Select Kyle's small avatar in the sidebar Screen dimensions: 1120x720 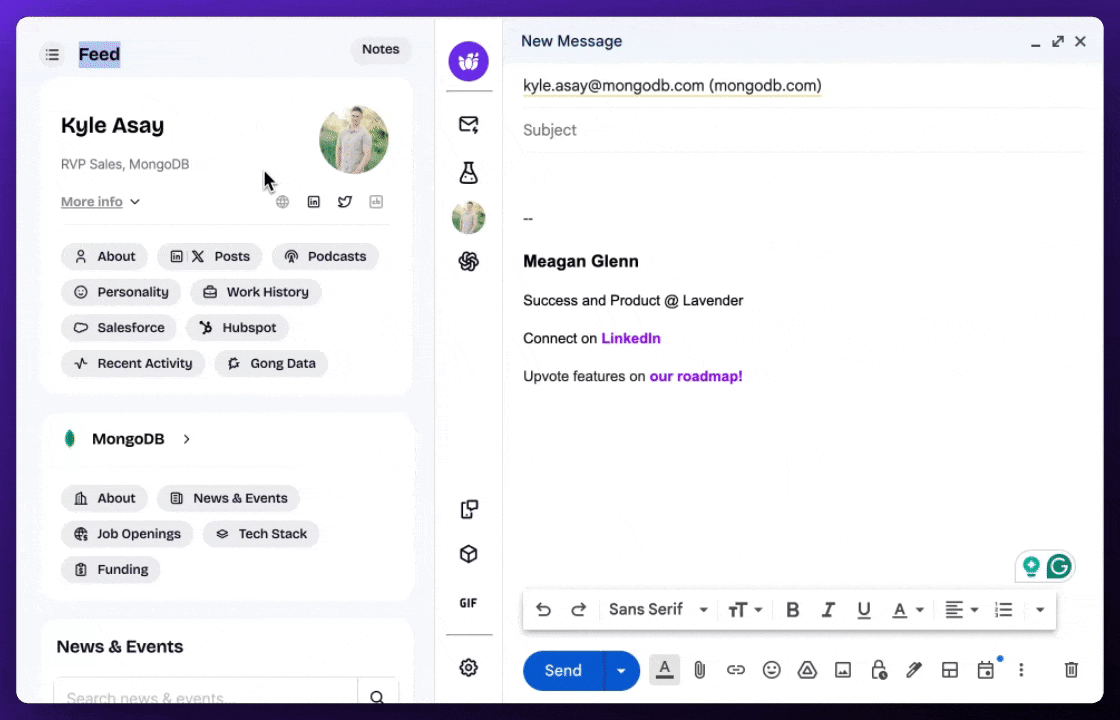(x=469, y=217)
